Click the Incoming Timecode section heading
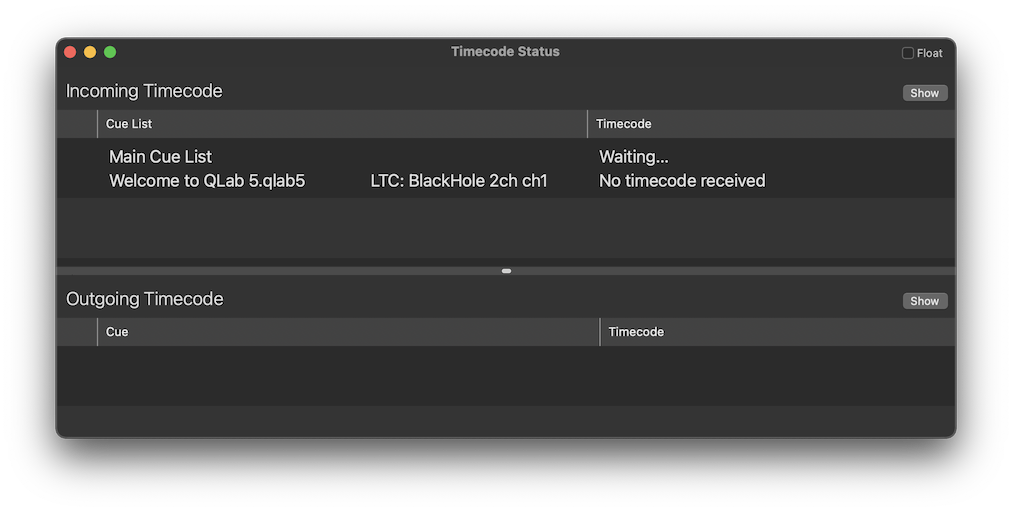Image resolution: width=1012 pixels, height=512 pixels. pyautogui.click(x=144, y=91)
